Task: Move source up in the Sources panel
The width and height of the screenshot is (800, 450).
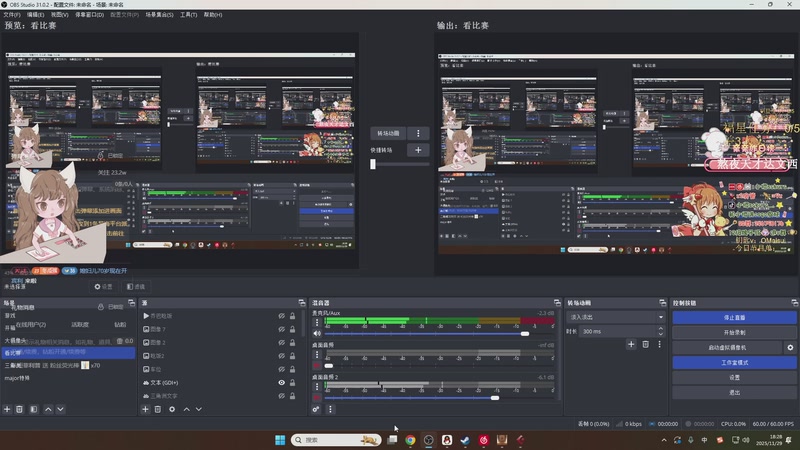Action: pos(187,409)
